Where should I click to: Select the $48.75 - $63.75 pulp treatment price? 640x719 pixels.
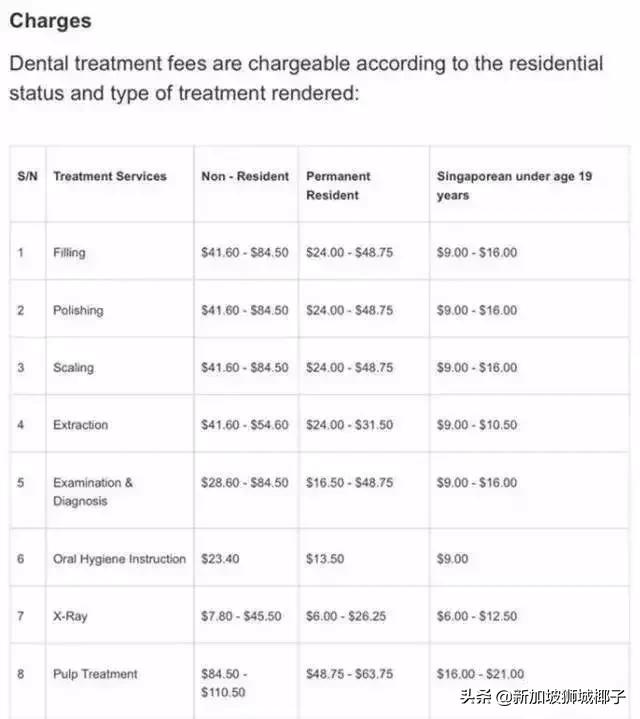click(x=349, y=674)
